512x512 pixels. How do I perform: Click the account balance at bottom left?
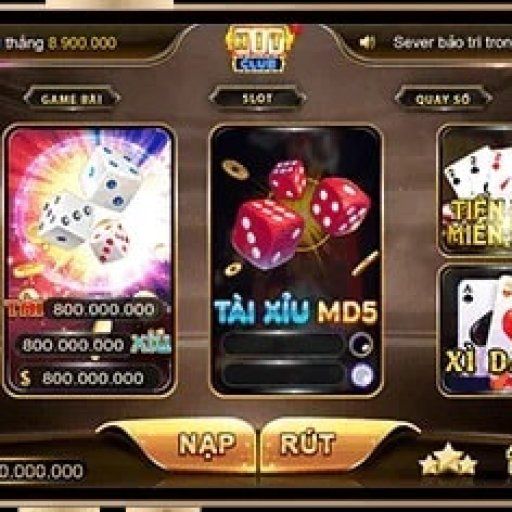tap(41, 471)
